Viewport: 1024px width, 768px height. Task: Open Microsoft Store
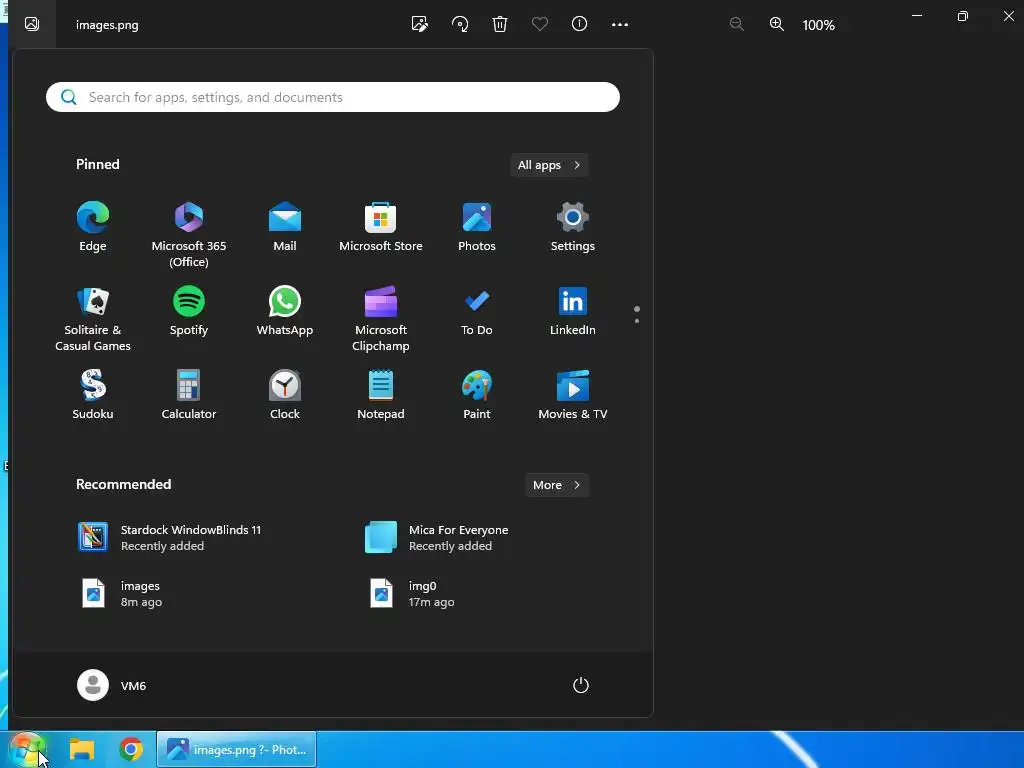tap(381, 227)
